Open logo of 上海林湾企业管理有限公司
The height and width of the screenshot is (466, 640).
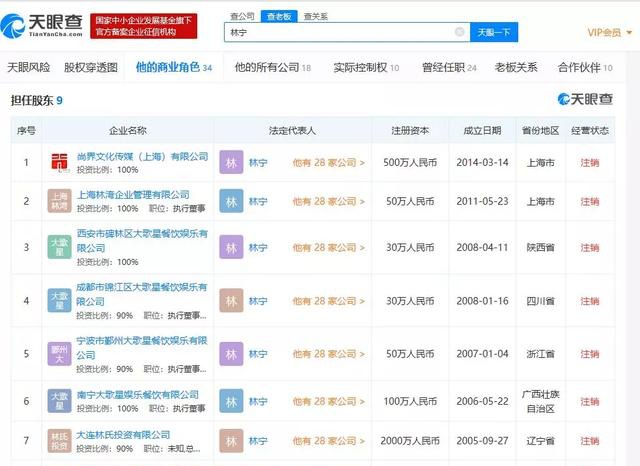[x=60, y=201]
